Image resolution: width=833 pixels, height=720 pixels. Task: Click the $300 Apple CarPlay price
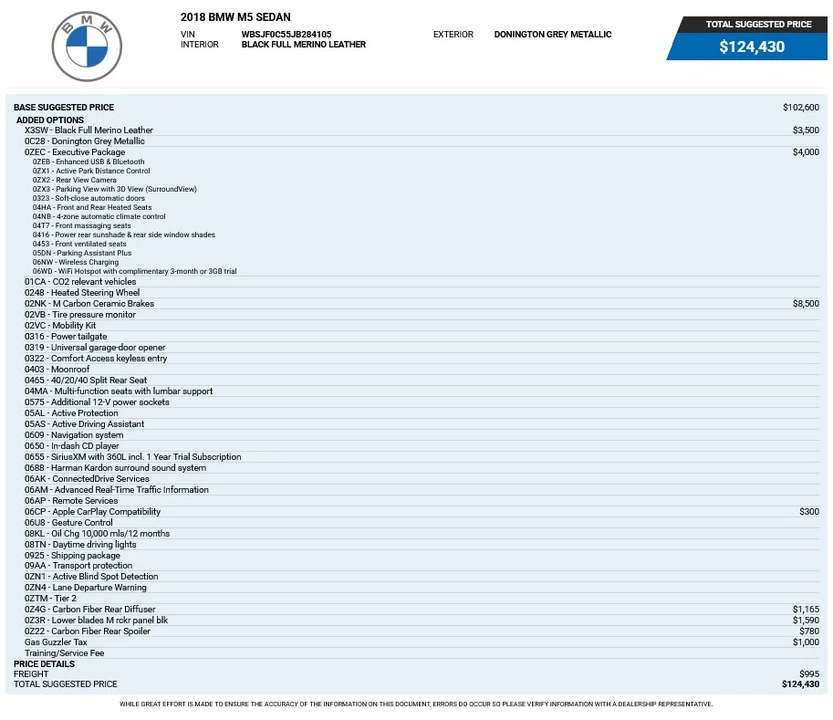(x=809, y=512)
